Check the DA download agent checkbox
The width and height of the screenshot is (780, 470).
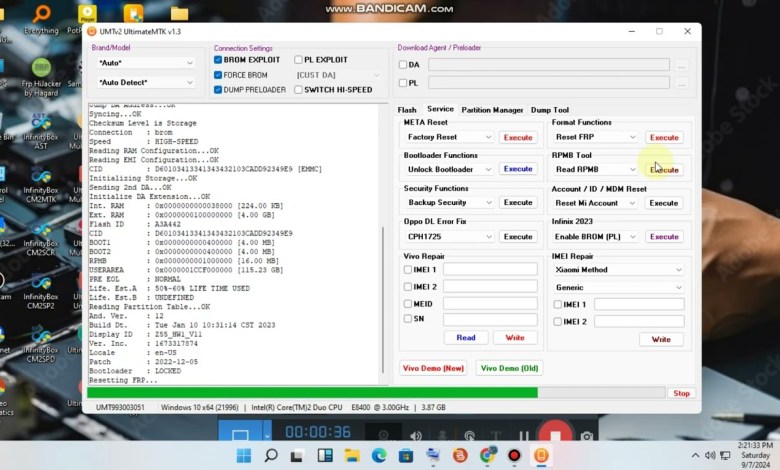[x=403, y=65]
